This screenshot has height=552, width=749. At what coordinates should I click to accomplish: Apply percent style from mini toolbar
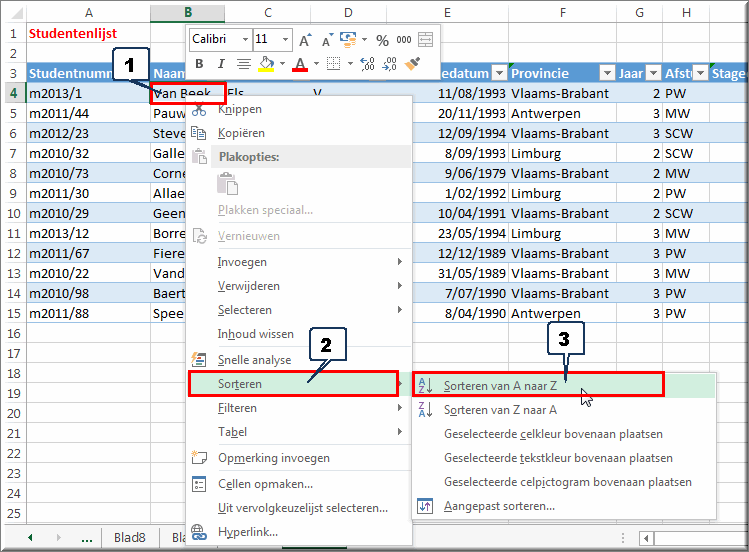(x=382, y=40)
